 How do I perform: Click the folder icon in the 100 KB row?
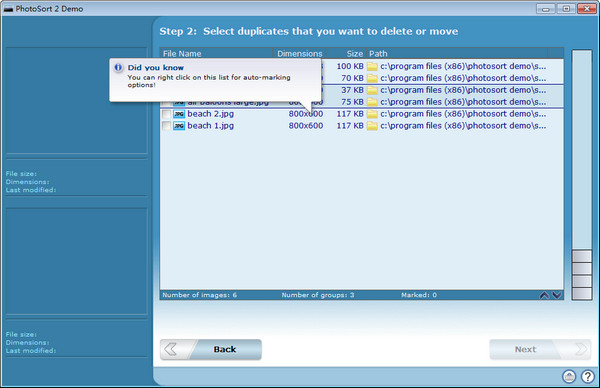[372, 66]
